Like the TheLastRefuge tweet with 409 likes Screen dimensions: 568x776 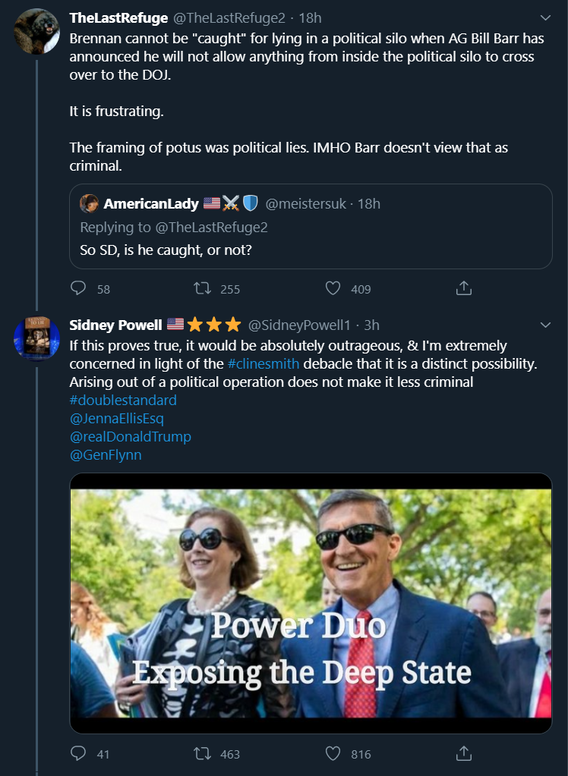(333, 288)
